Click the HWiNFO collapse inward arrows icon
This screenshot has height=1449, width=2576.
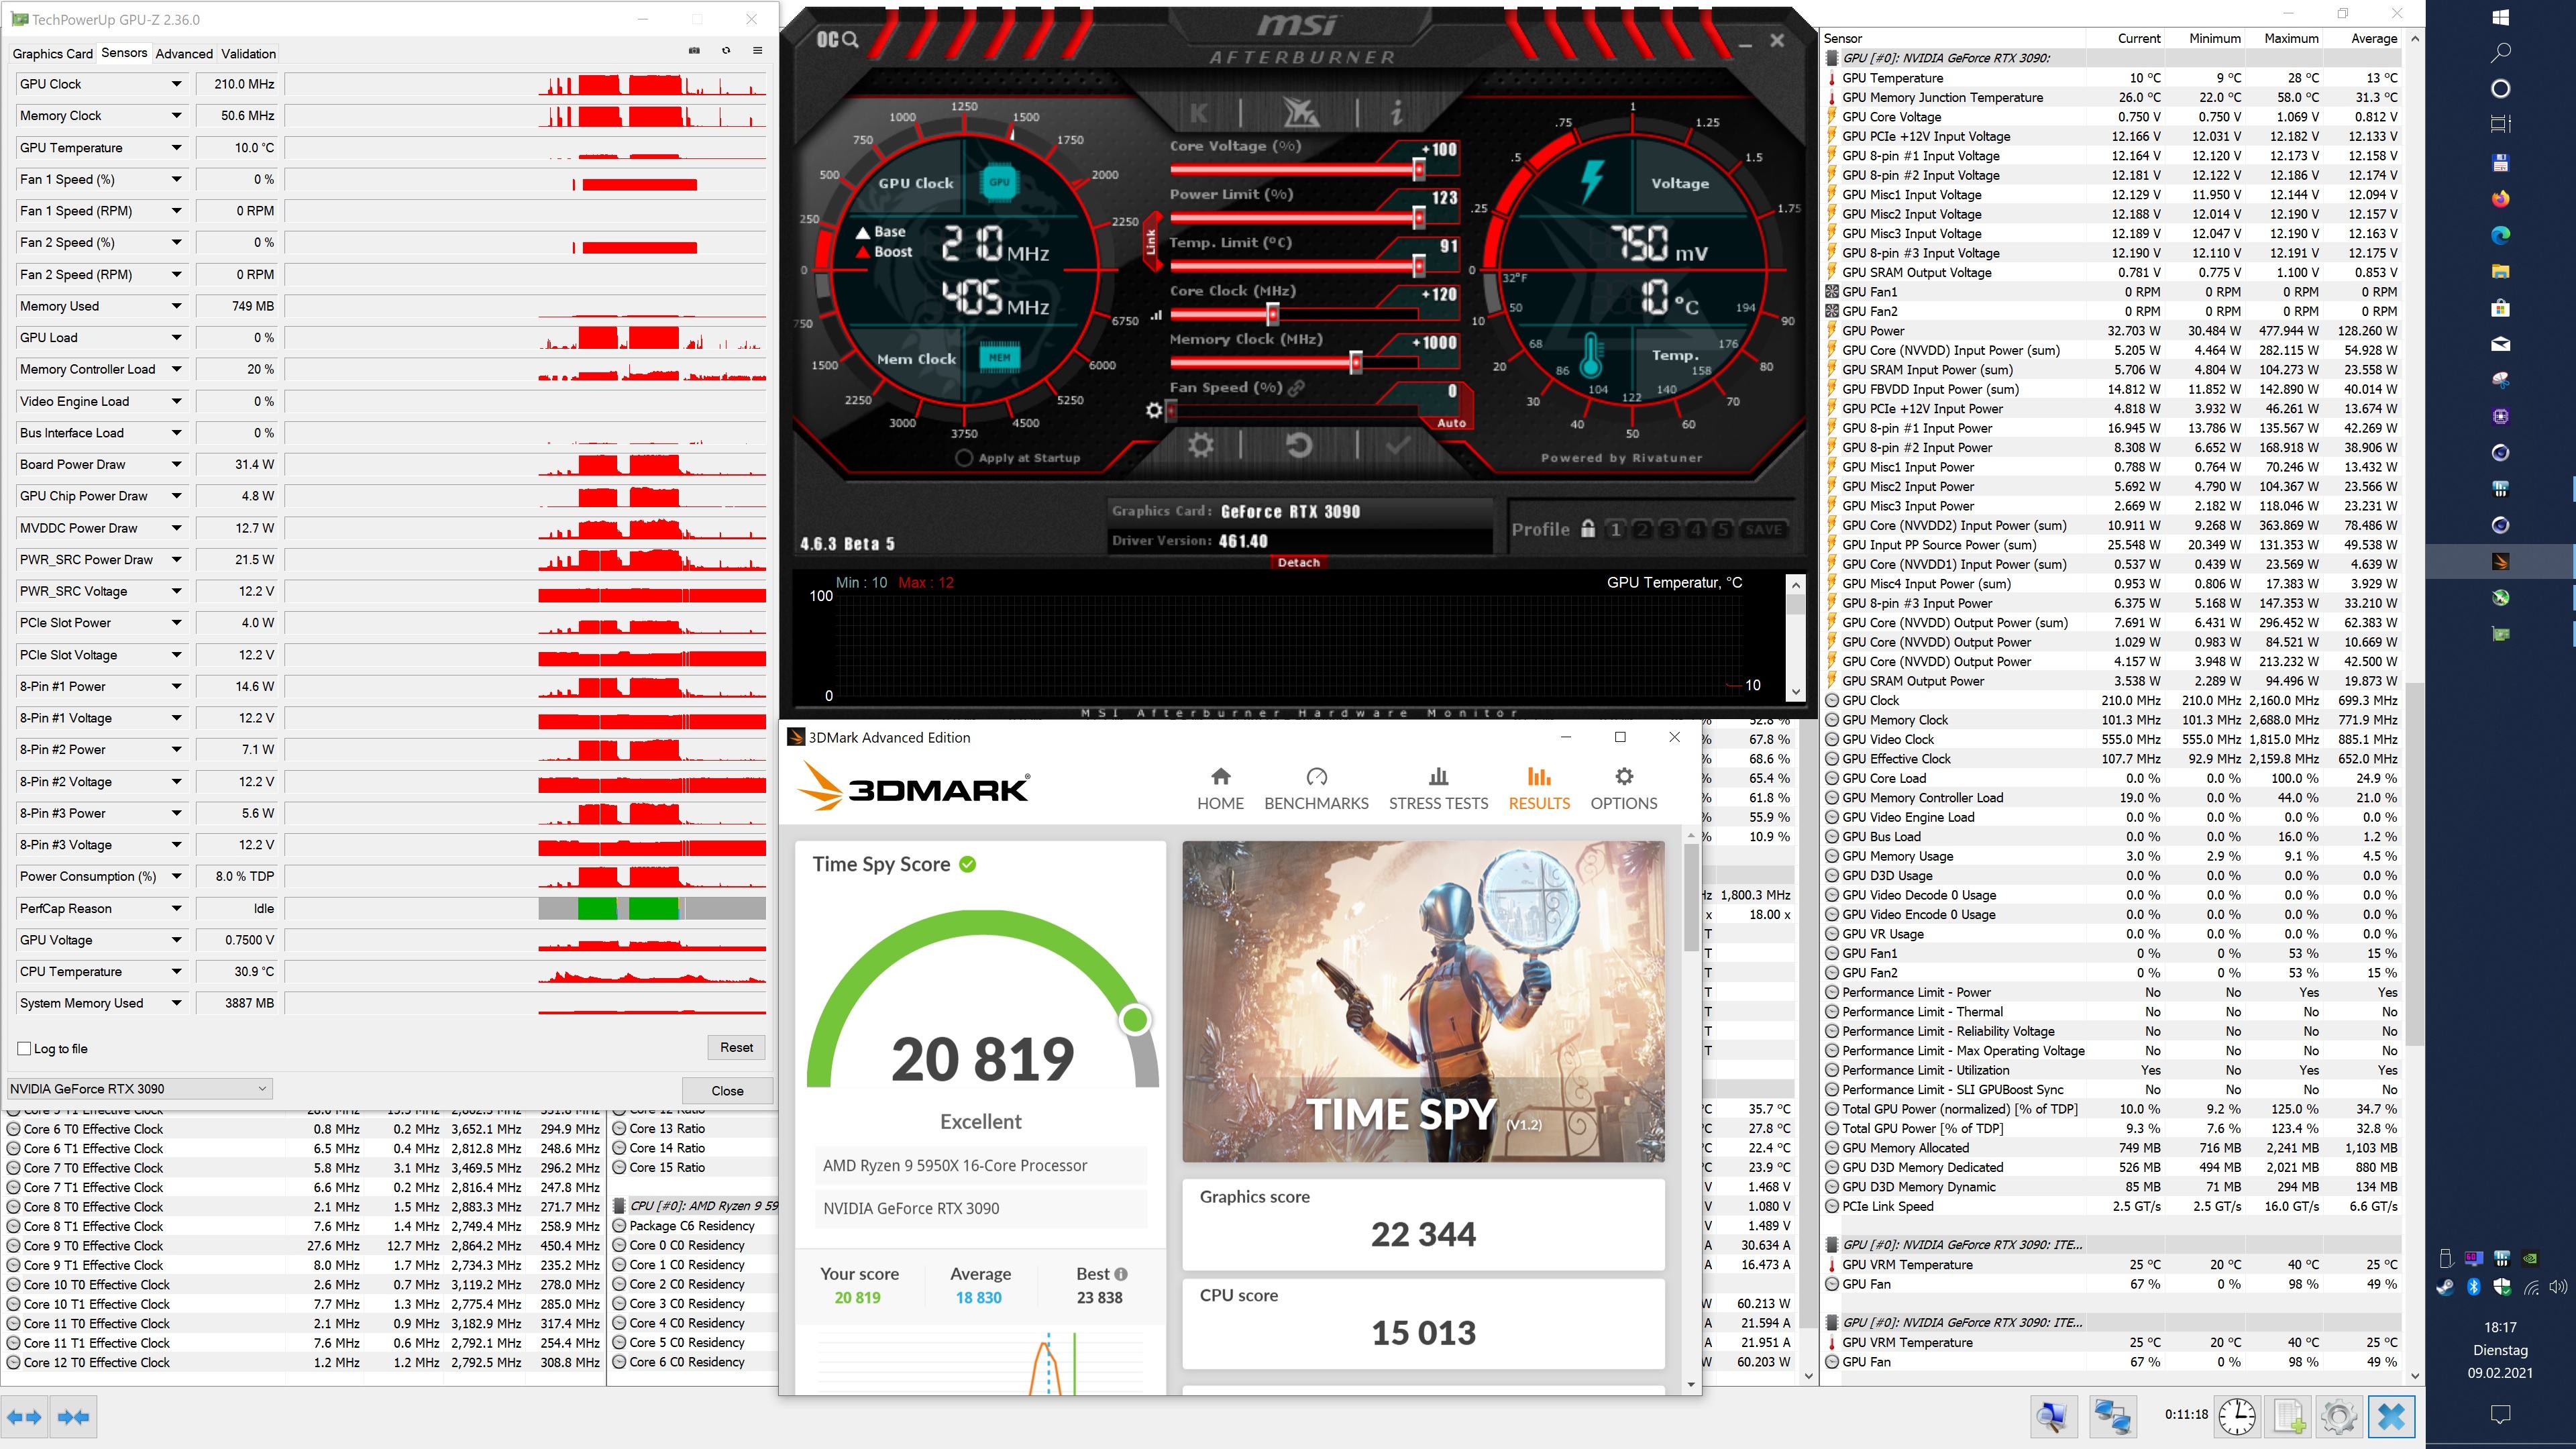pos(74,1416)
